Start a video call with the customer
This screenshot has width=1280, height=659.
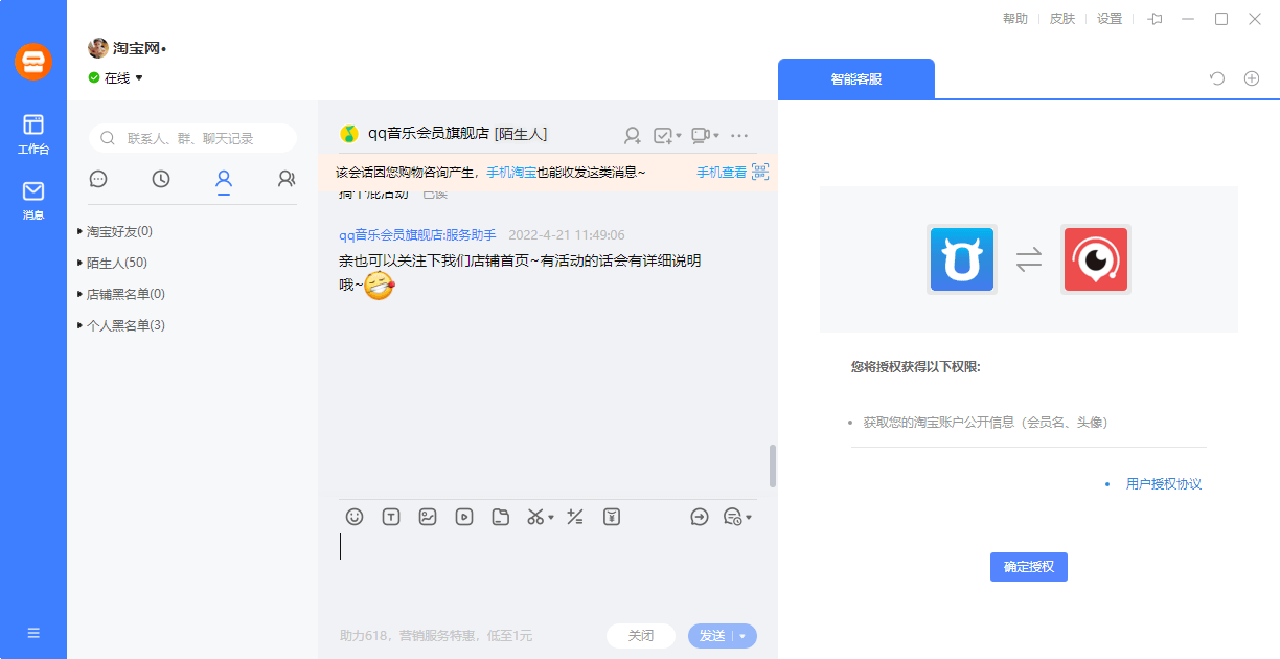pyautogui.click(x=700, y=135)
